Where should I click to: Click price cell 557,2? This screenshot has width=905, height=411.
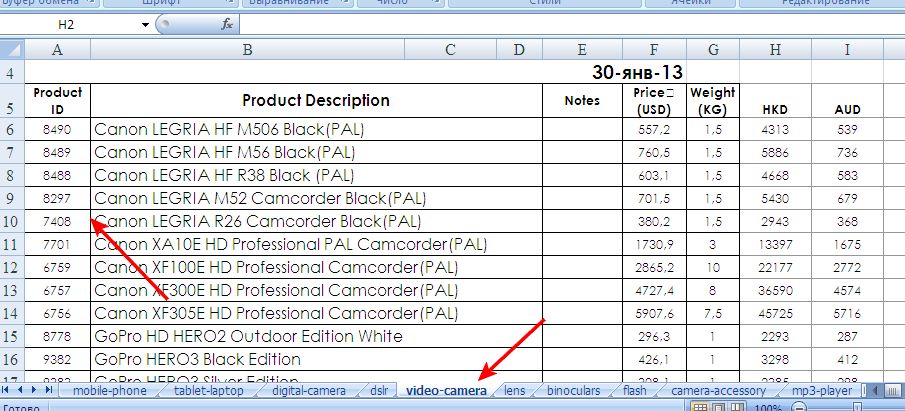point(654,129)
